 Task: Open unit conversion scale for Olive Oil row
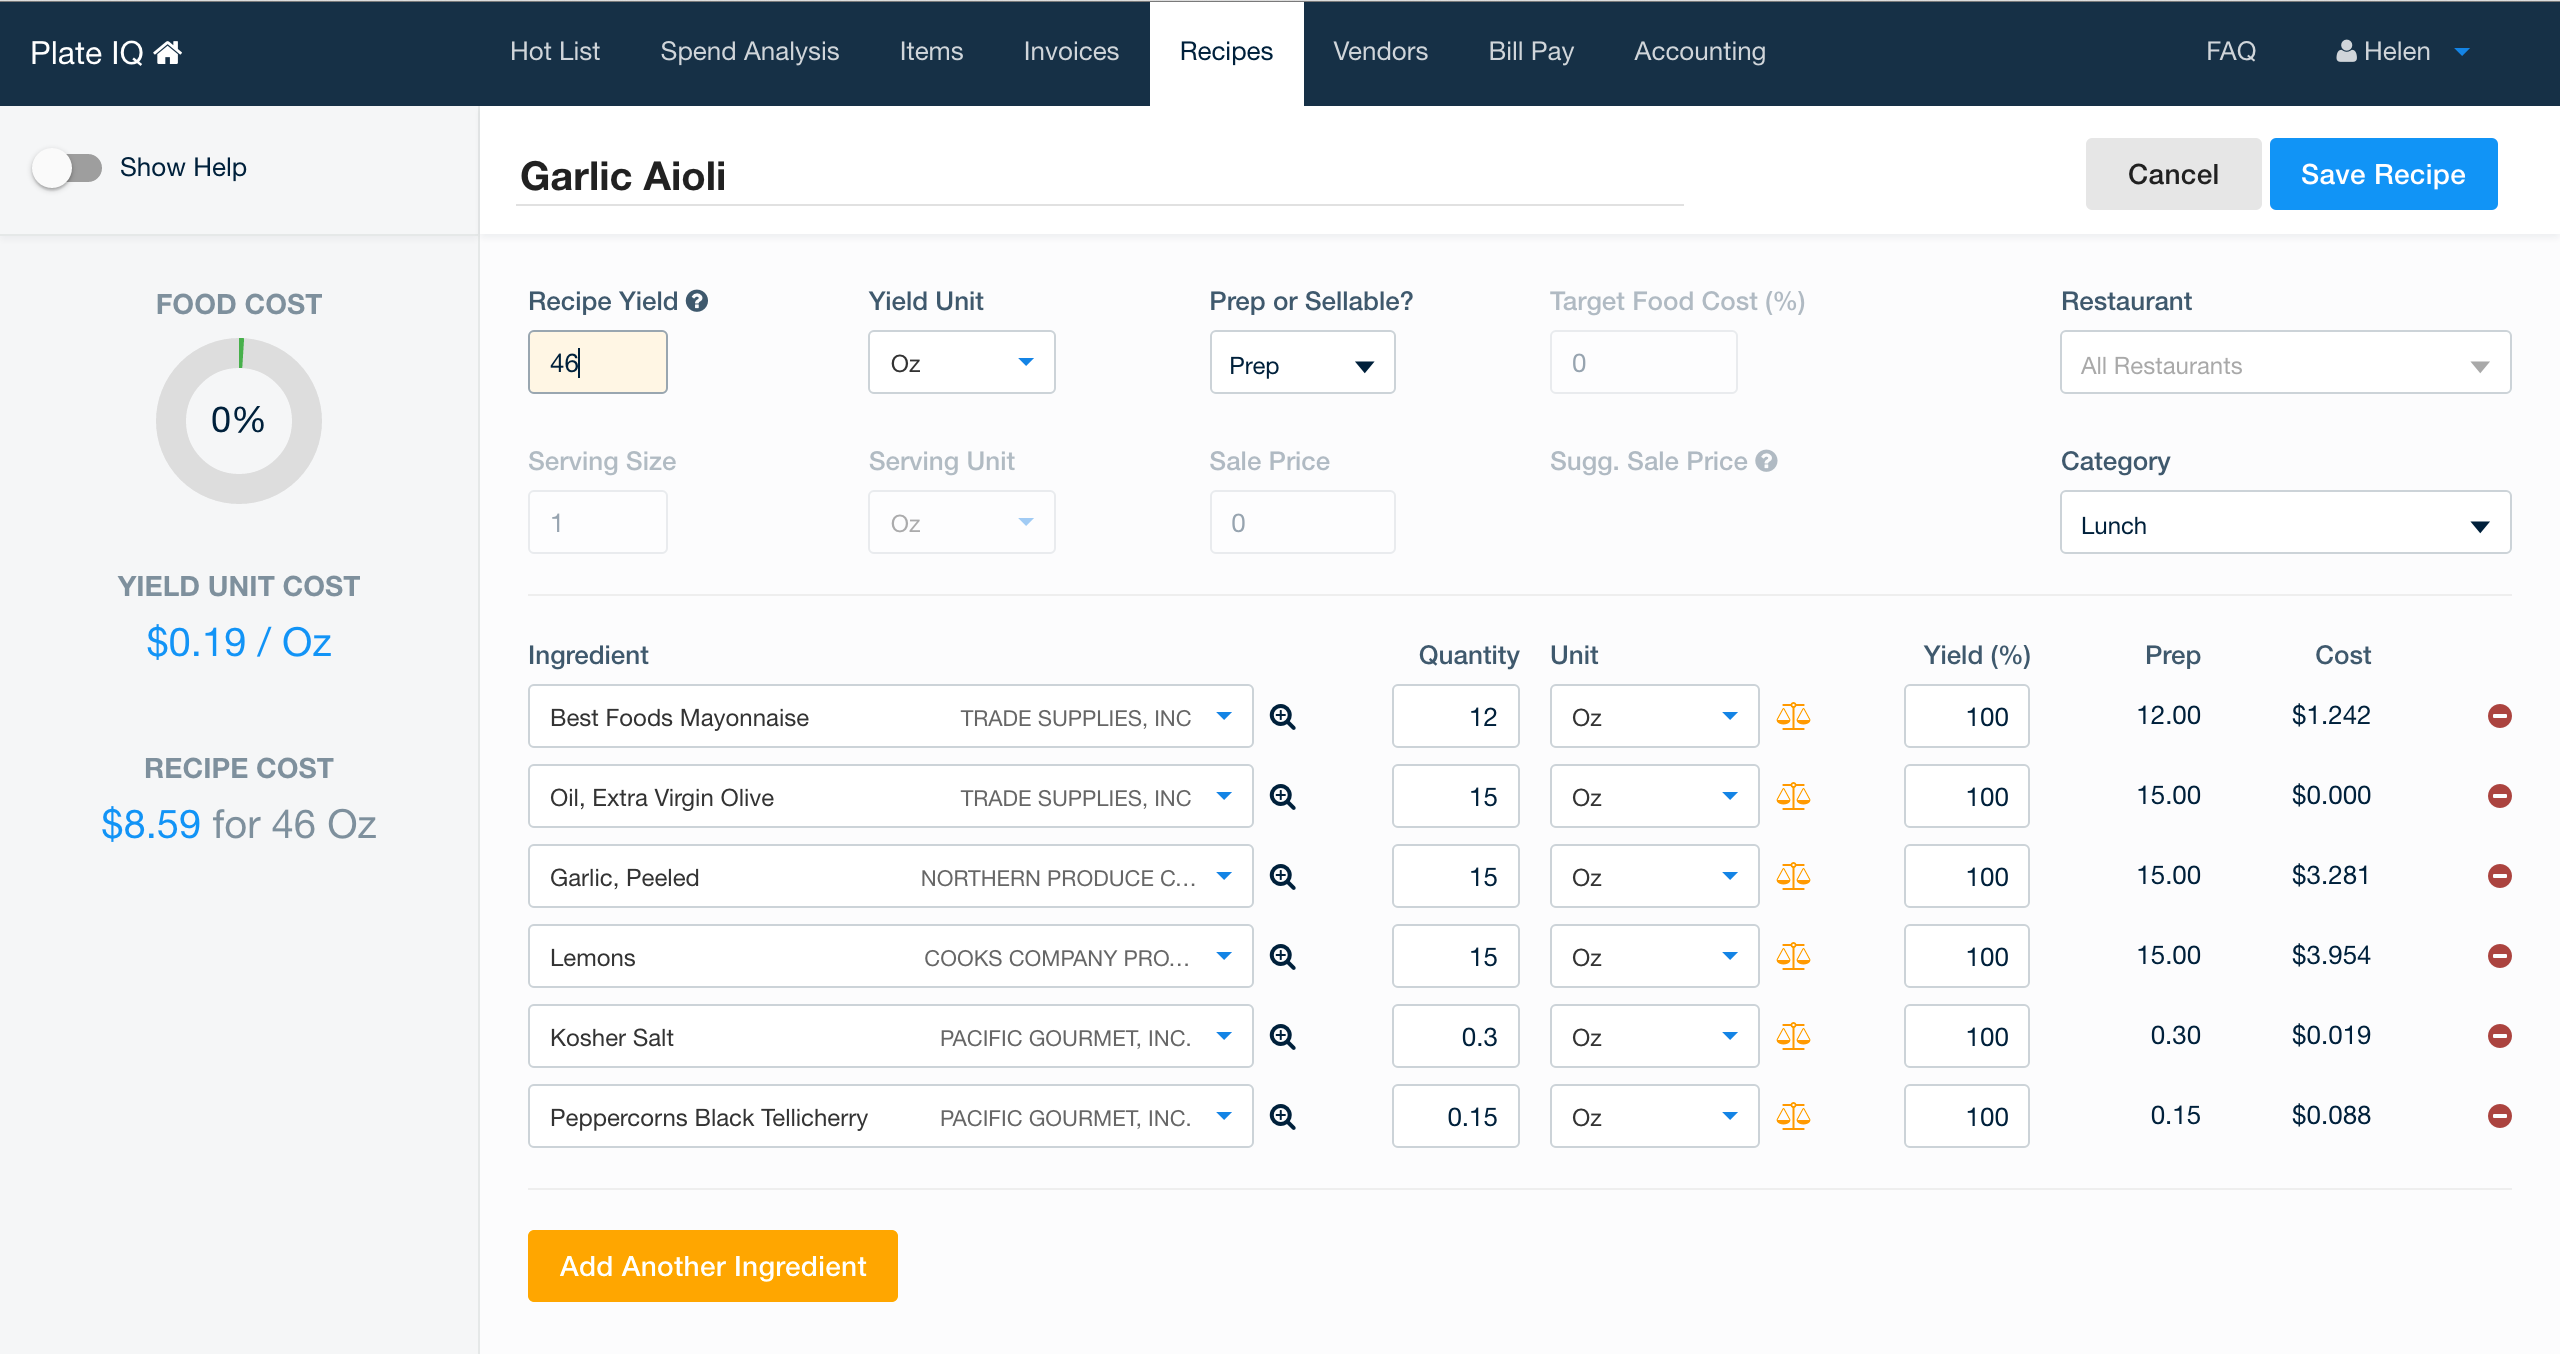click(1793, 797)
